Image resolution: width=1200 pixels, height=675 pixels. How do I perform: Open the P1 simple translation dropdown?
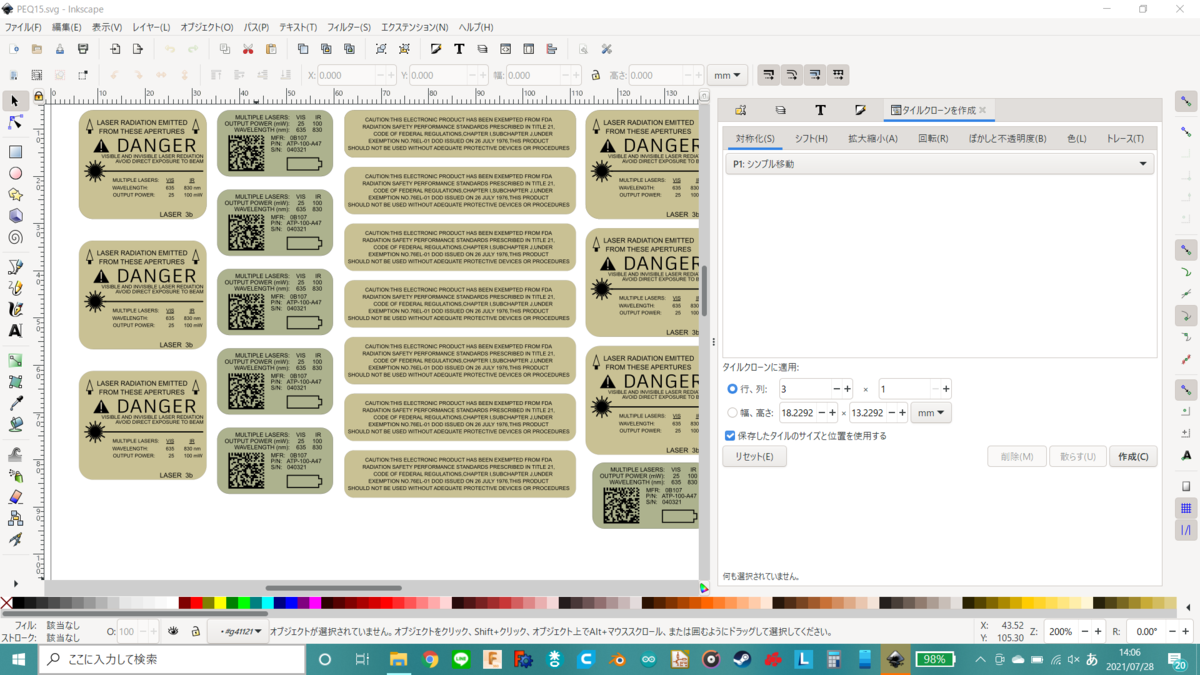(x=939, y=164)
